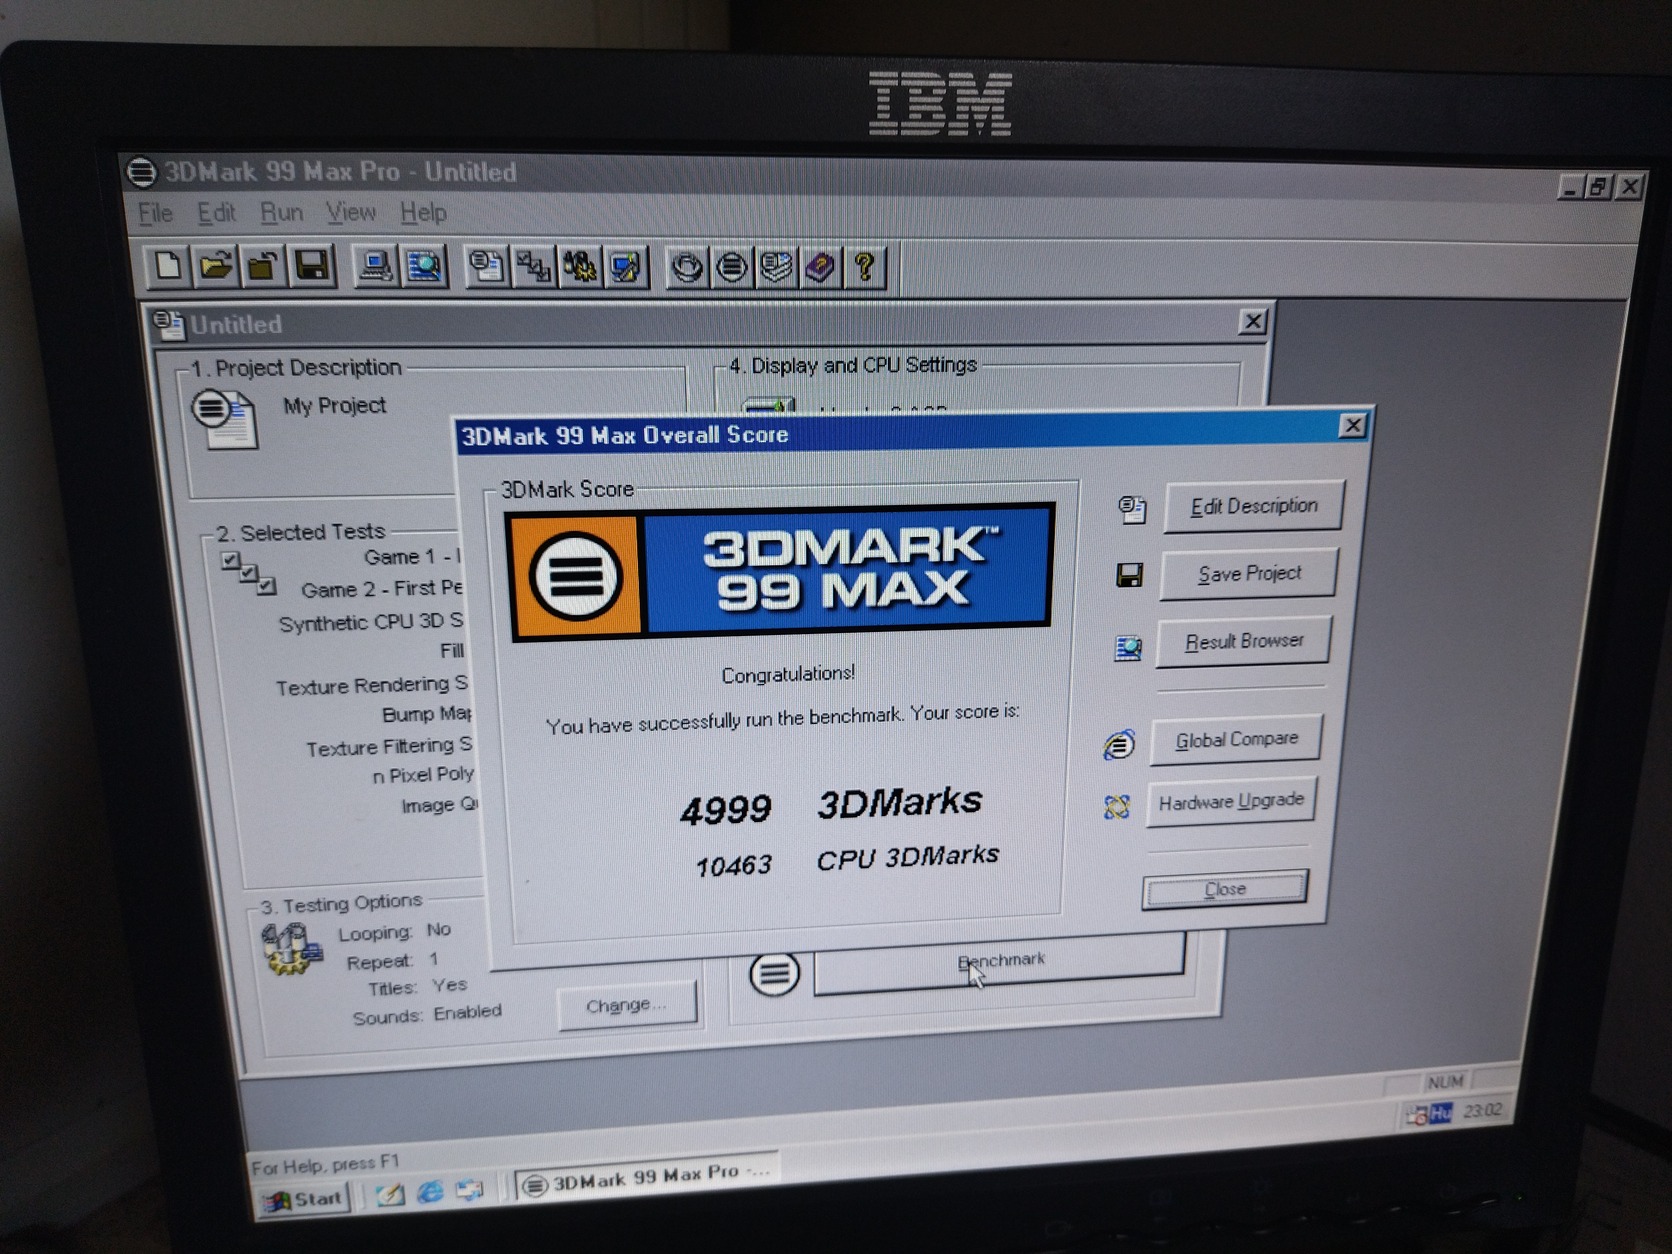Click the icon beside Hardware Upgrade
The image size is (1672, 1254).
click(x=1117, y=806)
